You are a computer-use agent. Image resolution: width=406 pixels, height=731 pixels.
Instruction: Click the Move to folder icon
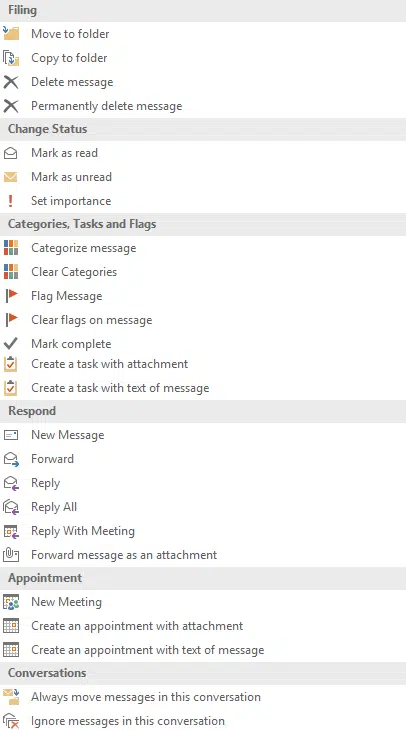[11, 34]
